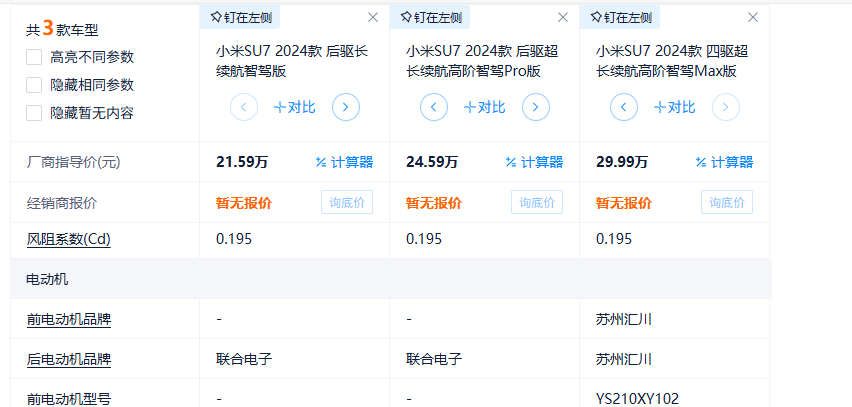Click the 厂商指导价(元) row label
852x407 pixels.
coord(73,162)
